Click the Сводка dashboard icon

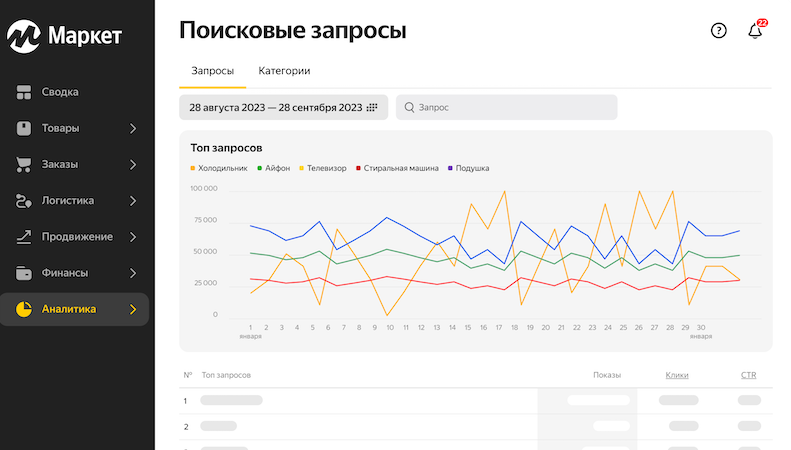click(25, 92)
